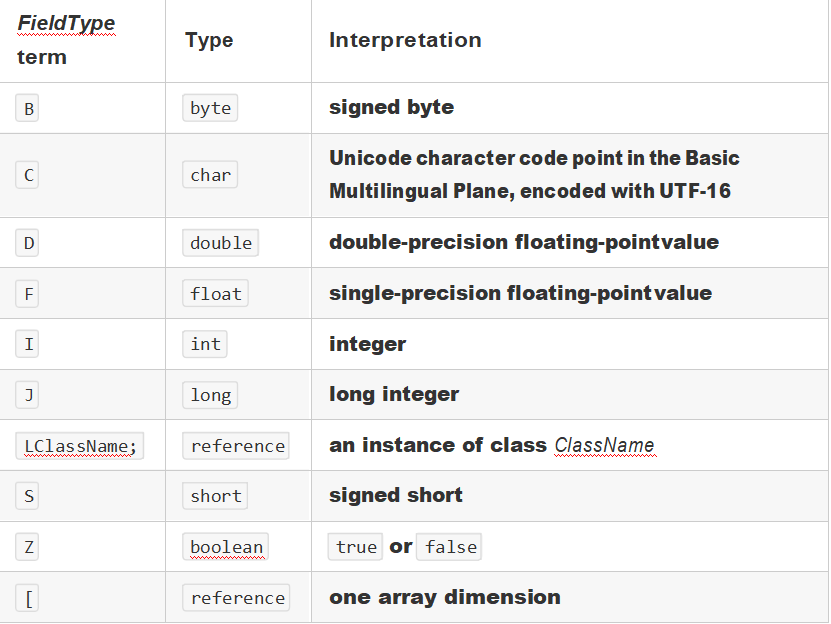The image size is (831, 624).
Task: Click the "false" code value
Action: click(449, 547)
